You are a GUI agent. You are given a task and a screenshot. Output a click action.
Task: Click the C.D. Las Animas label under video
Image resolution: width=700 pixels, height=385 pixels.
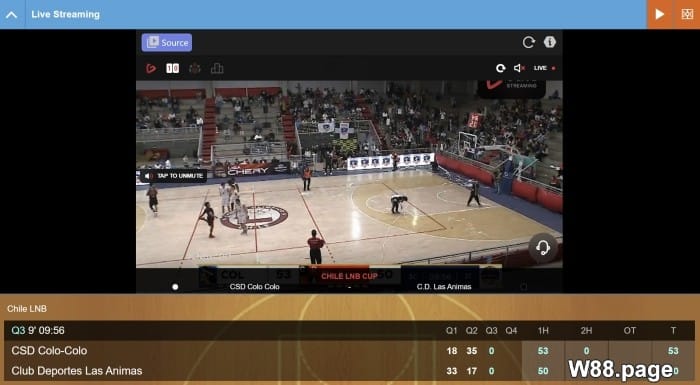(444, 287)
